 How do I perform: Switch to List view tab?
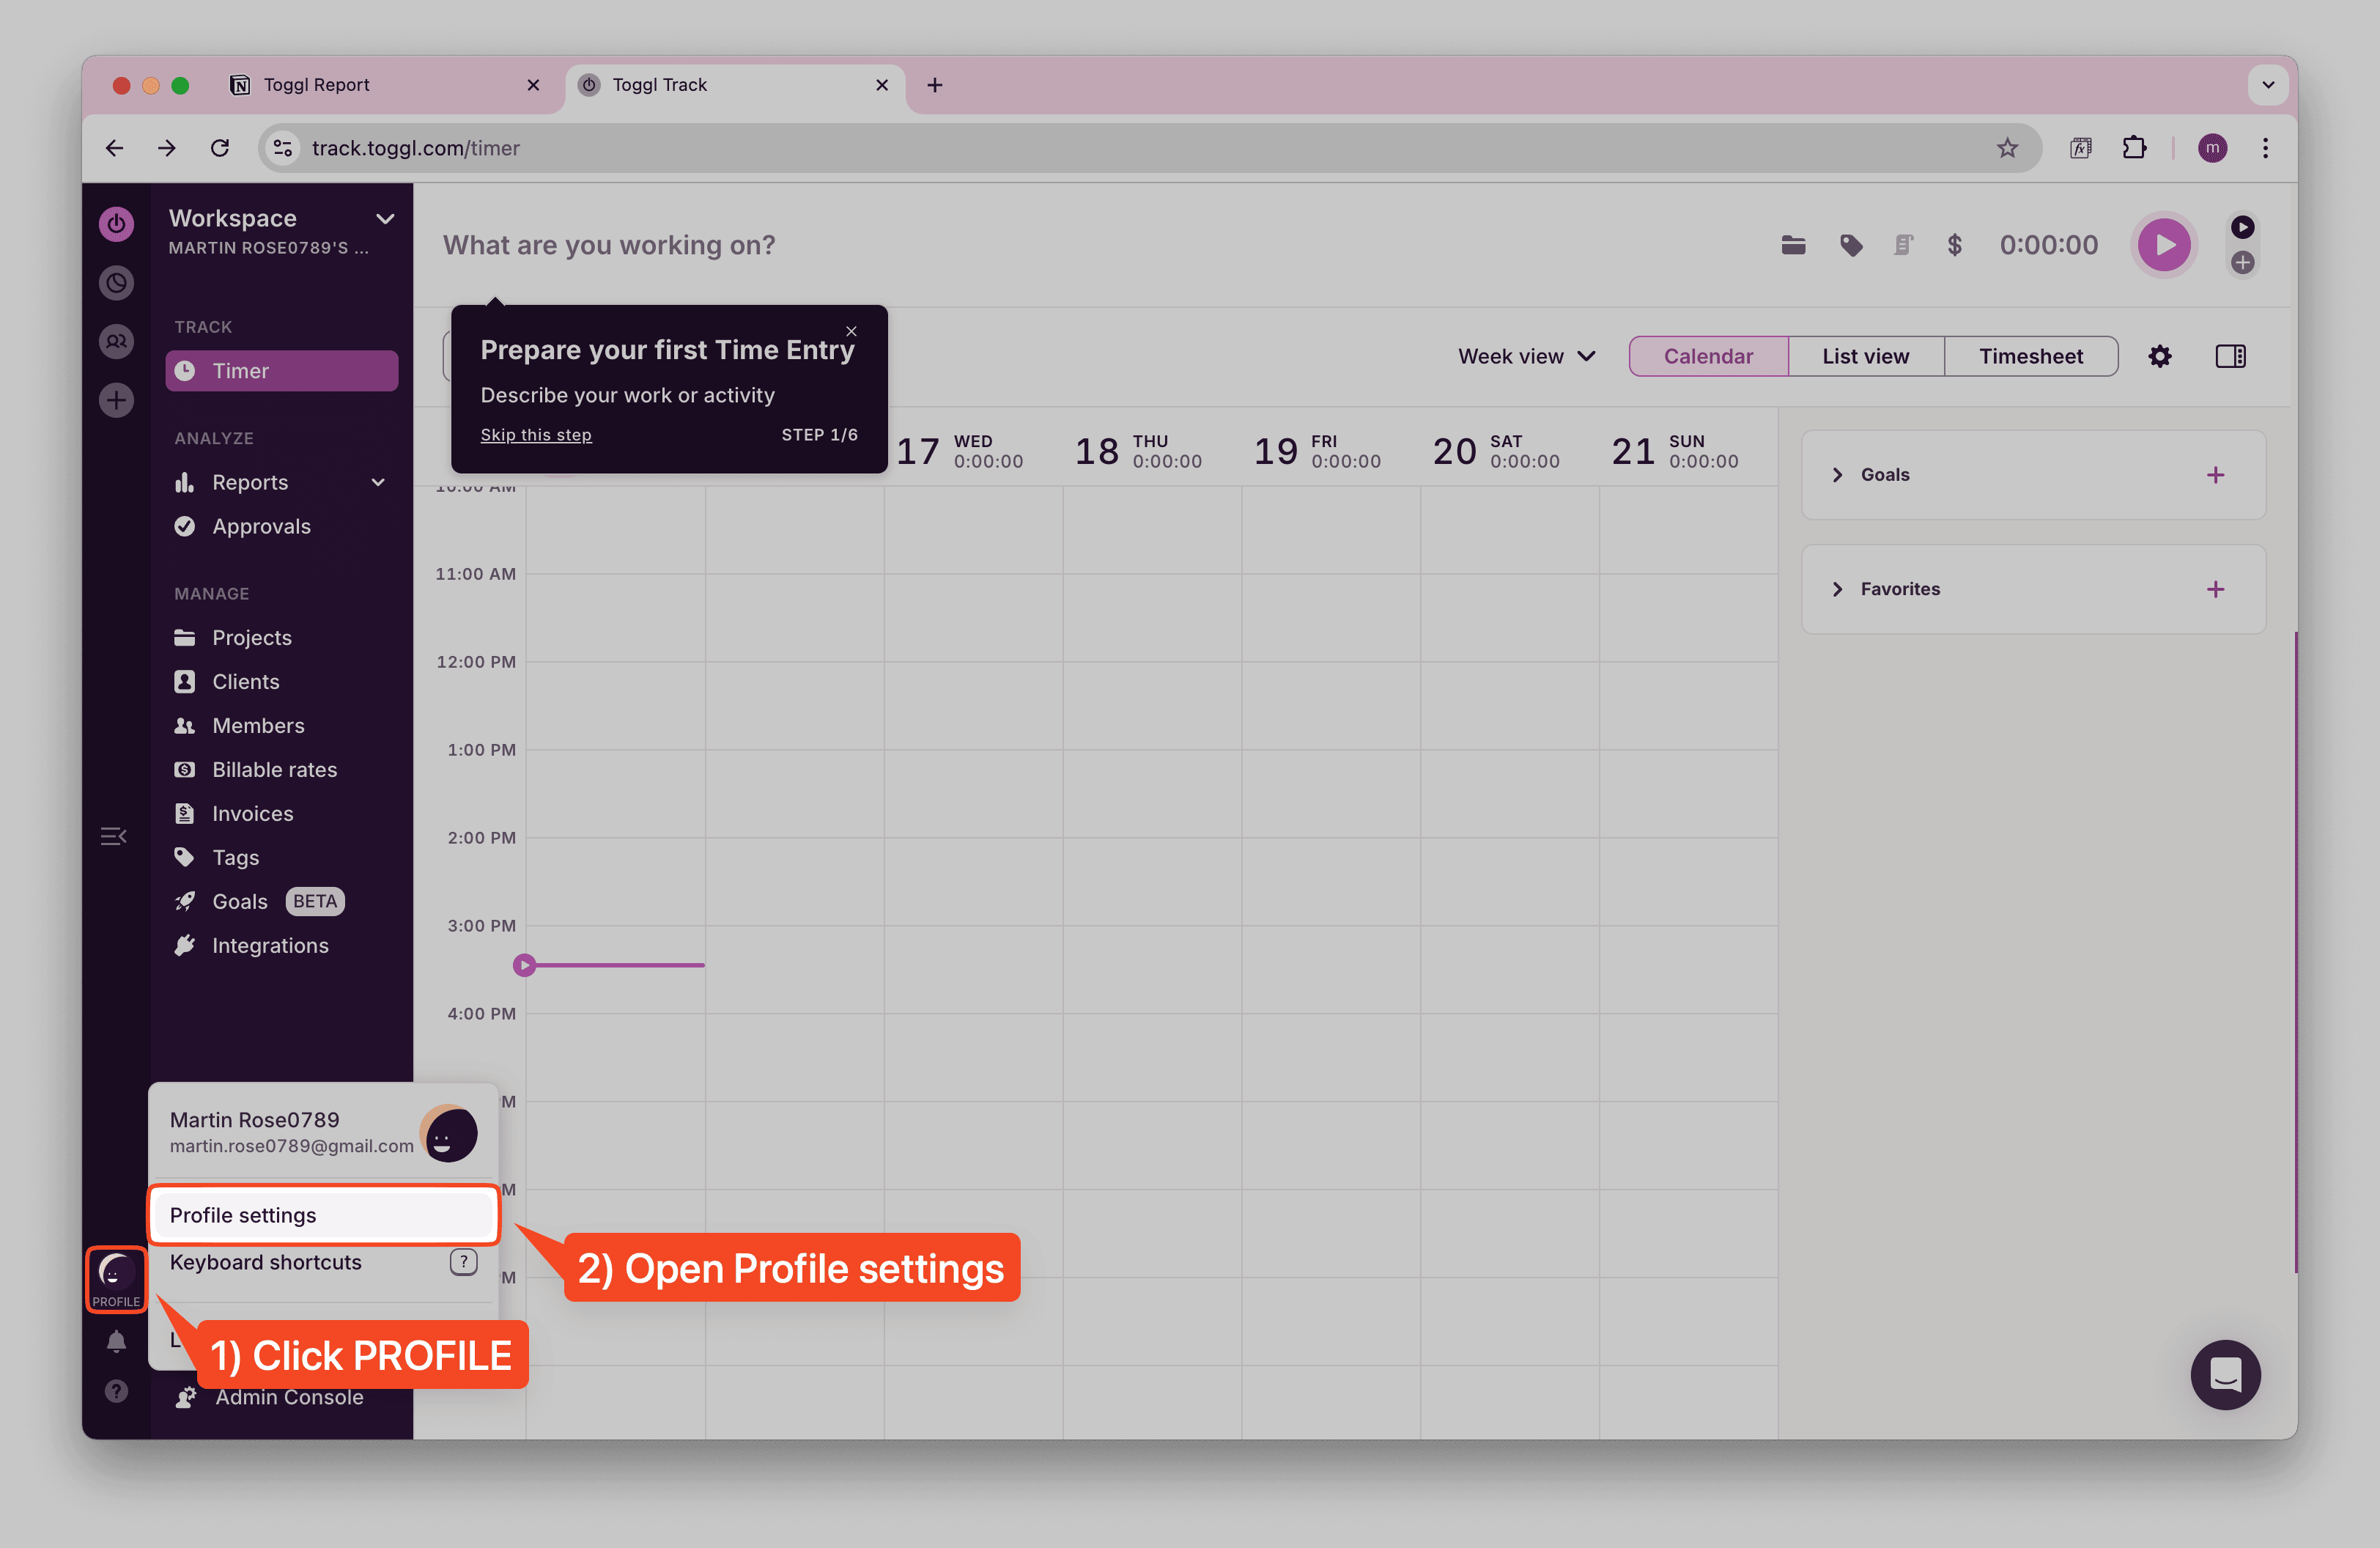tap(1865, 356)
